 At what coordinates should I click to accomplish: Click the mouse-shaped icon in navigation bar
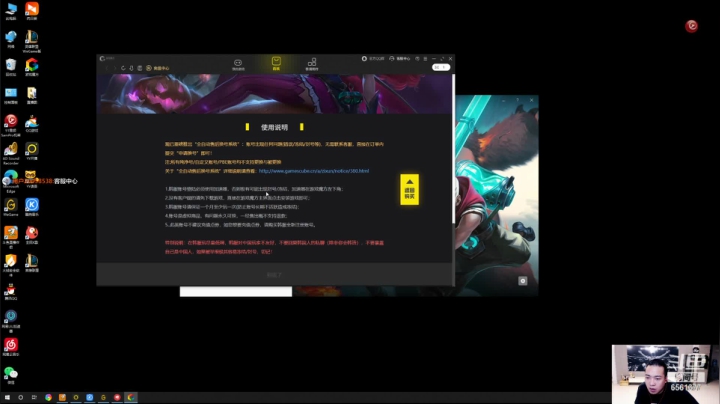pyautogui.click(x=131, y=68)
